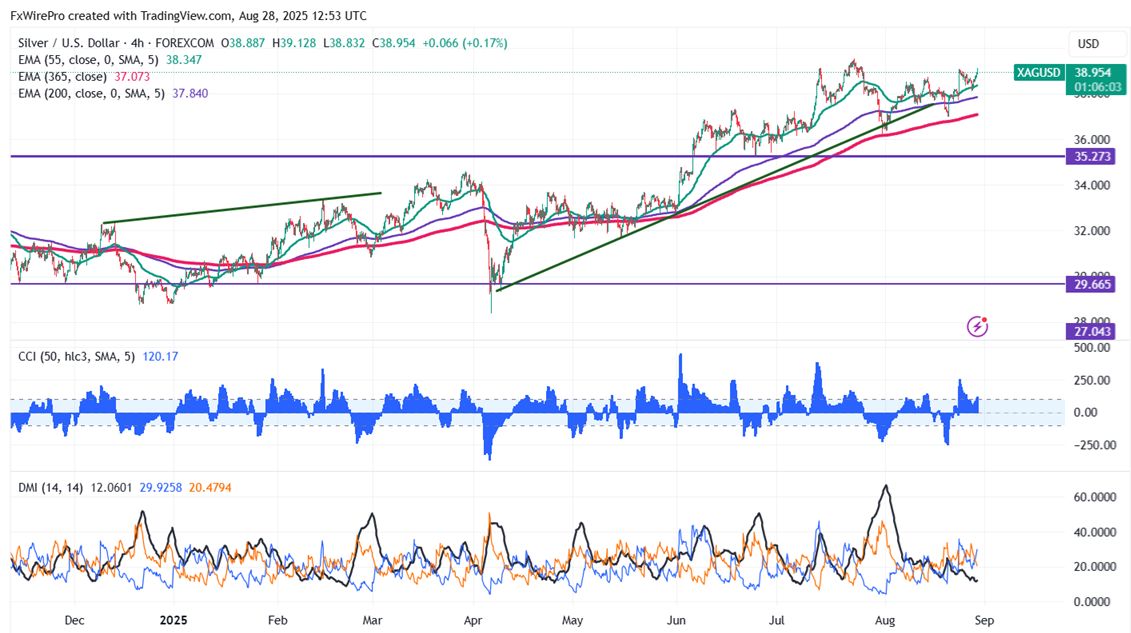The height and width of the screenshot is (633, 1131).
Task: Click the 32.000 price axis label
Action: (x=1092, y=231)
